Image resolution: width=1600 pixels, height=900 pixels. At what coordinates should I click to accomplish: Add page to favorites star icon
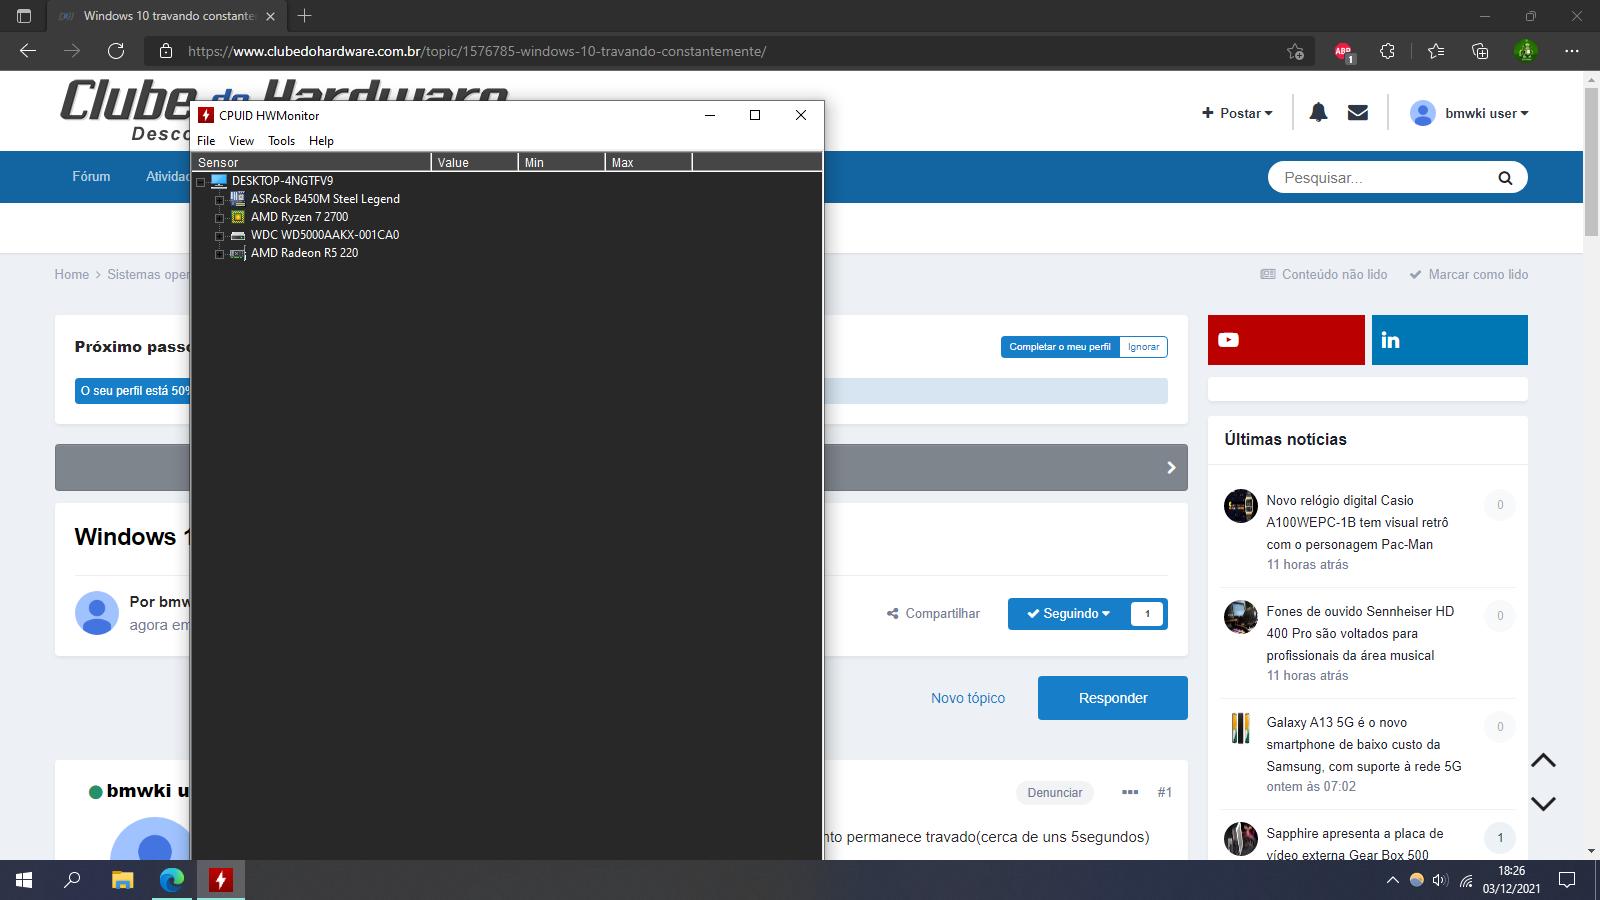[1295, 51]
